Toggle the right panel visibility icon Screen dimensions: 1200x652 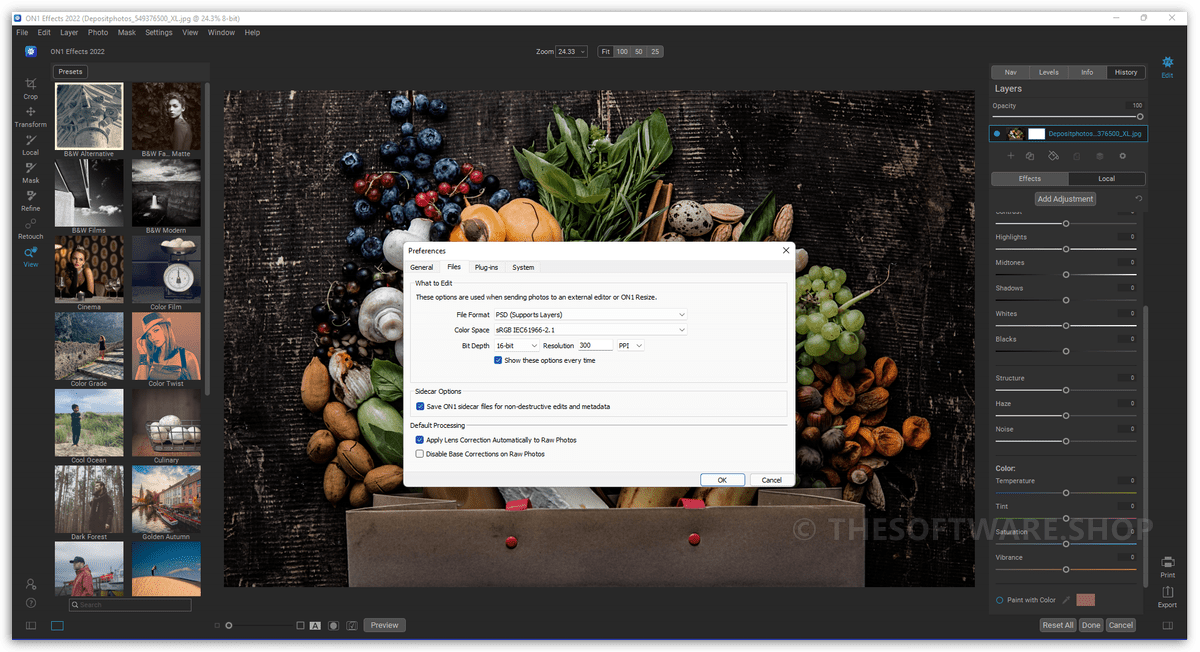click(x=1167, y=626)
